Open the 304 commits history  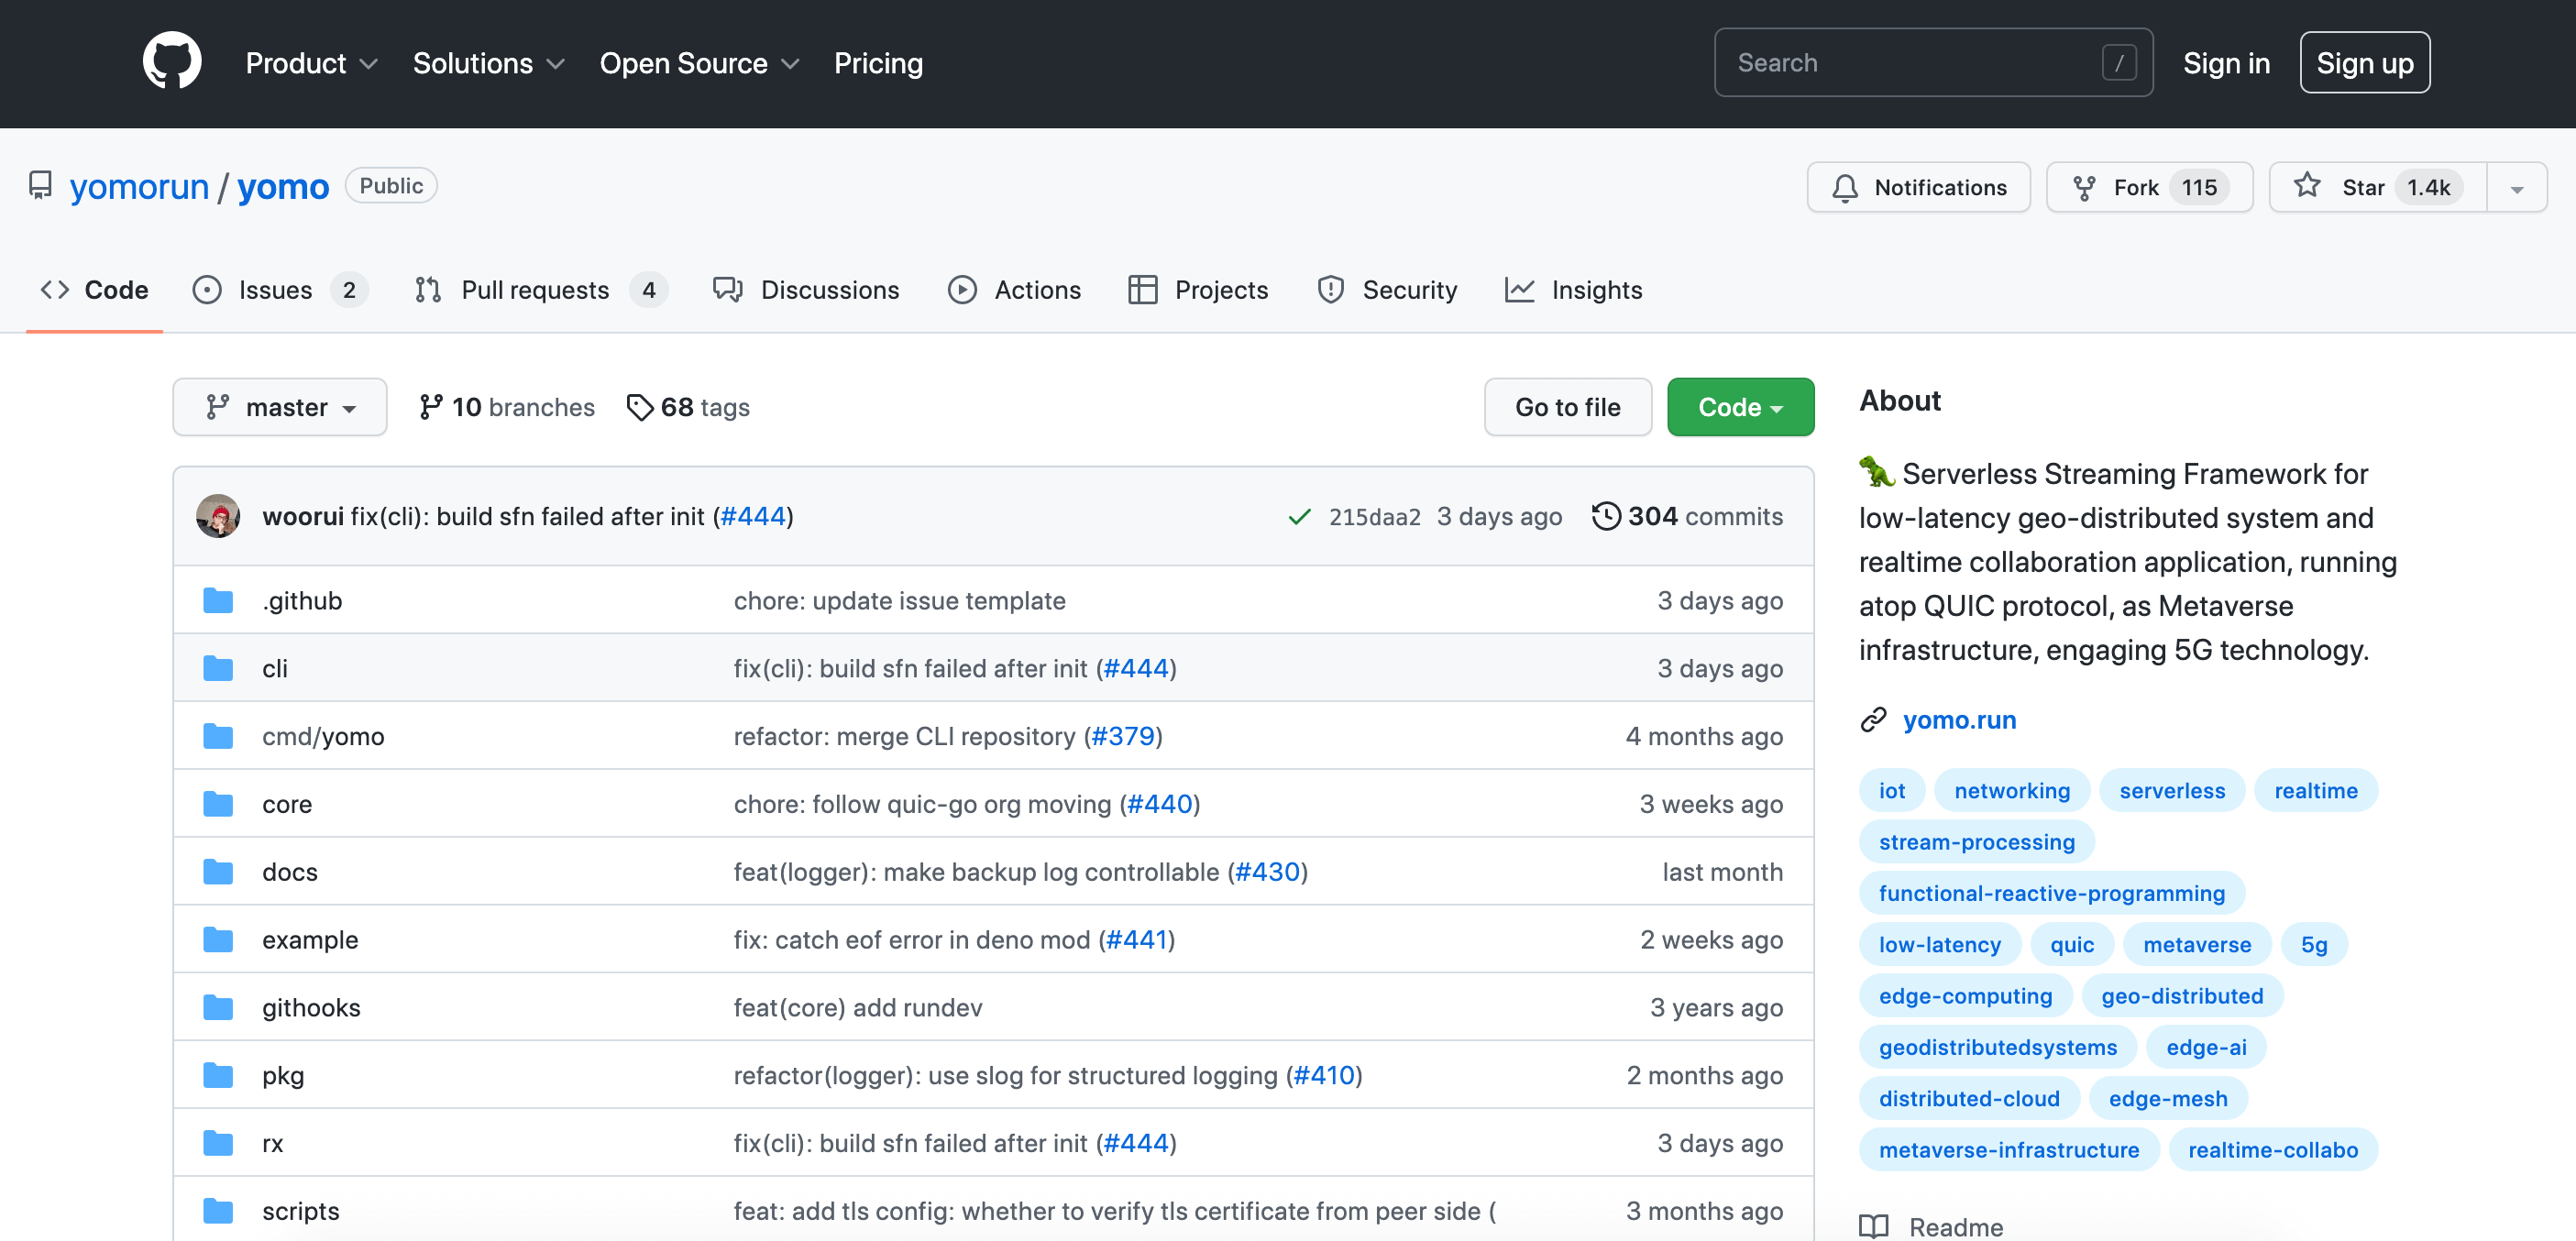(x=1687, y=516)
